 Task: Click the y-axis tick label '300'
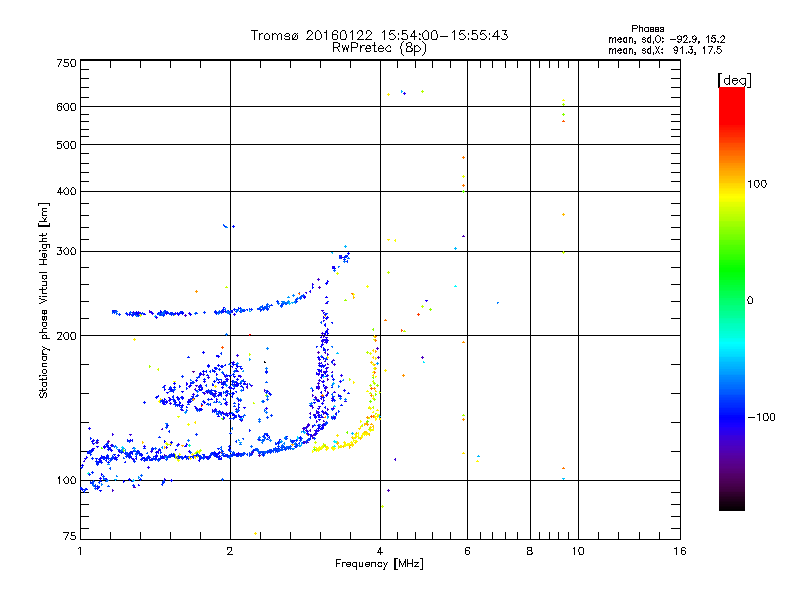pos(66,252)
